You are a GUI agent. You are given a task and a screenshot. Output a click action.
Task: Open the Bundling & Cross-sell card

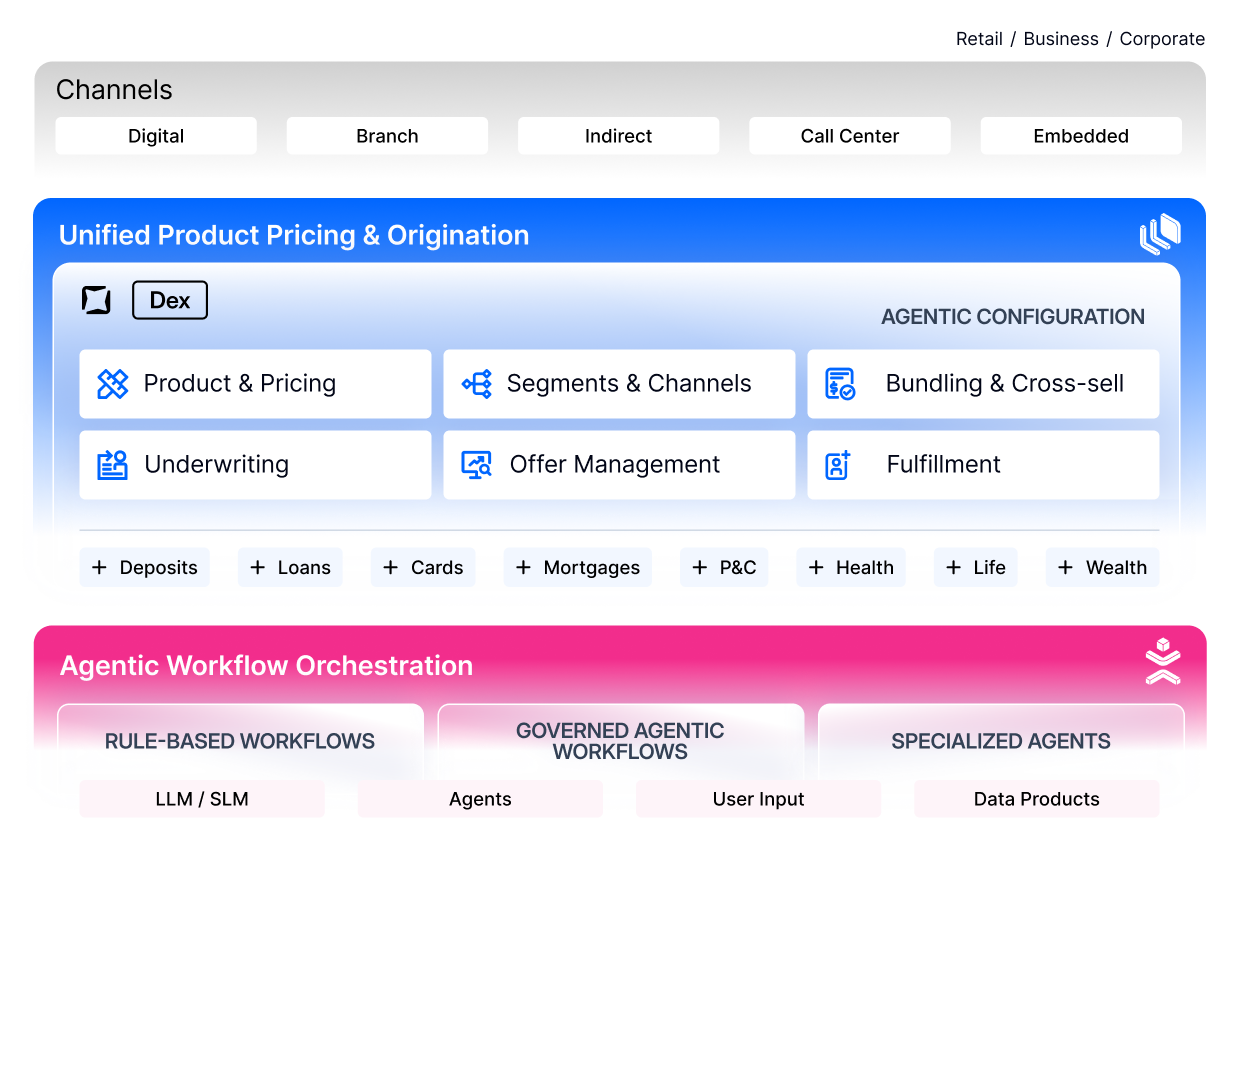(x=983, y=384)
